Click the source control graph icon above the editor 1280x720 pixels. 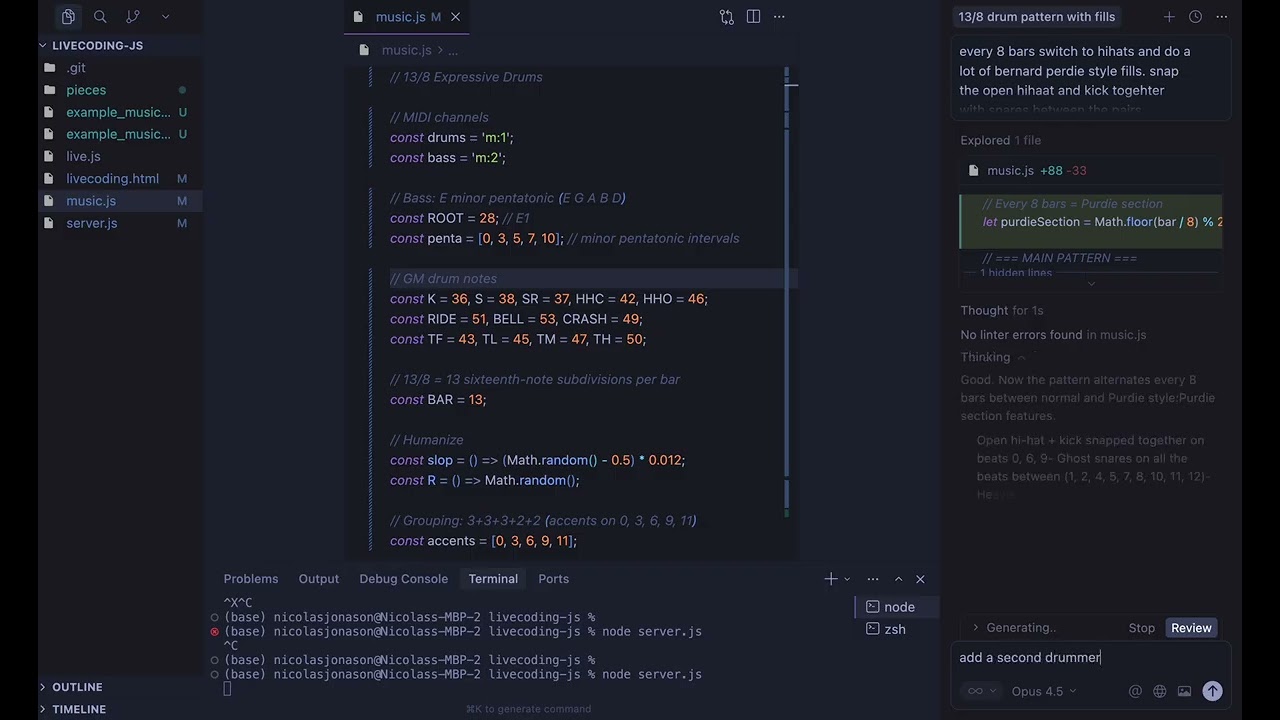(x=727, y=17)
